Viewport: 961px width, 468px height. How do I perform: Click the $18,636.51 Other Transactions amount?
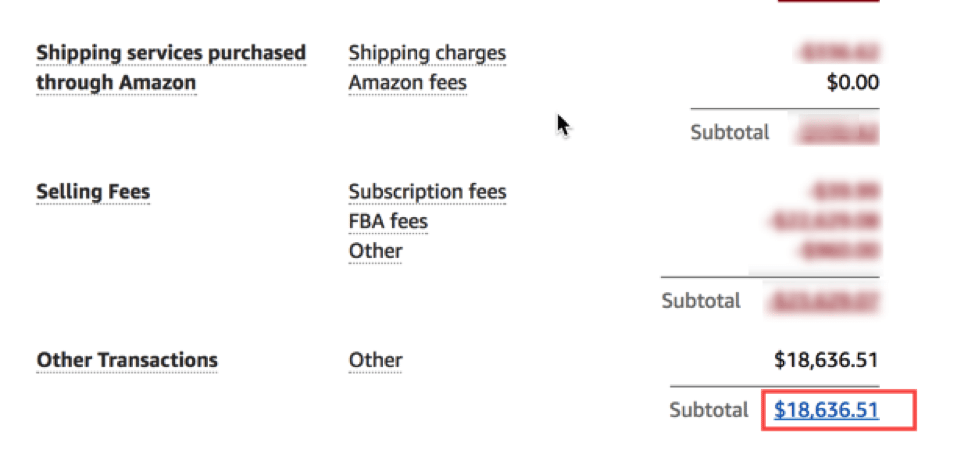coord(826,360)
